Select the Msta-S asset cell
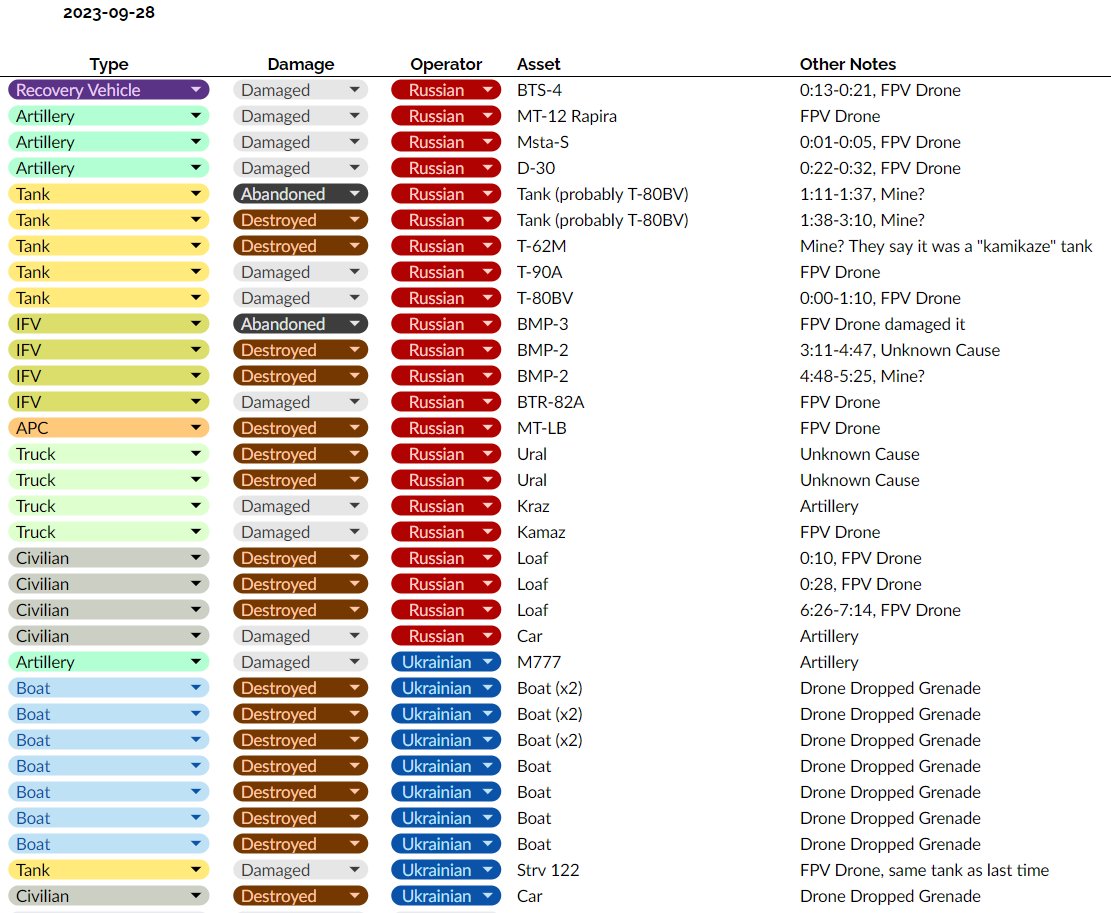Screen dimensions: 1111x913 (544, 142)
